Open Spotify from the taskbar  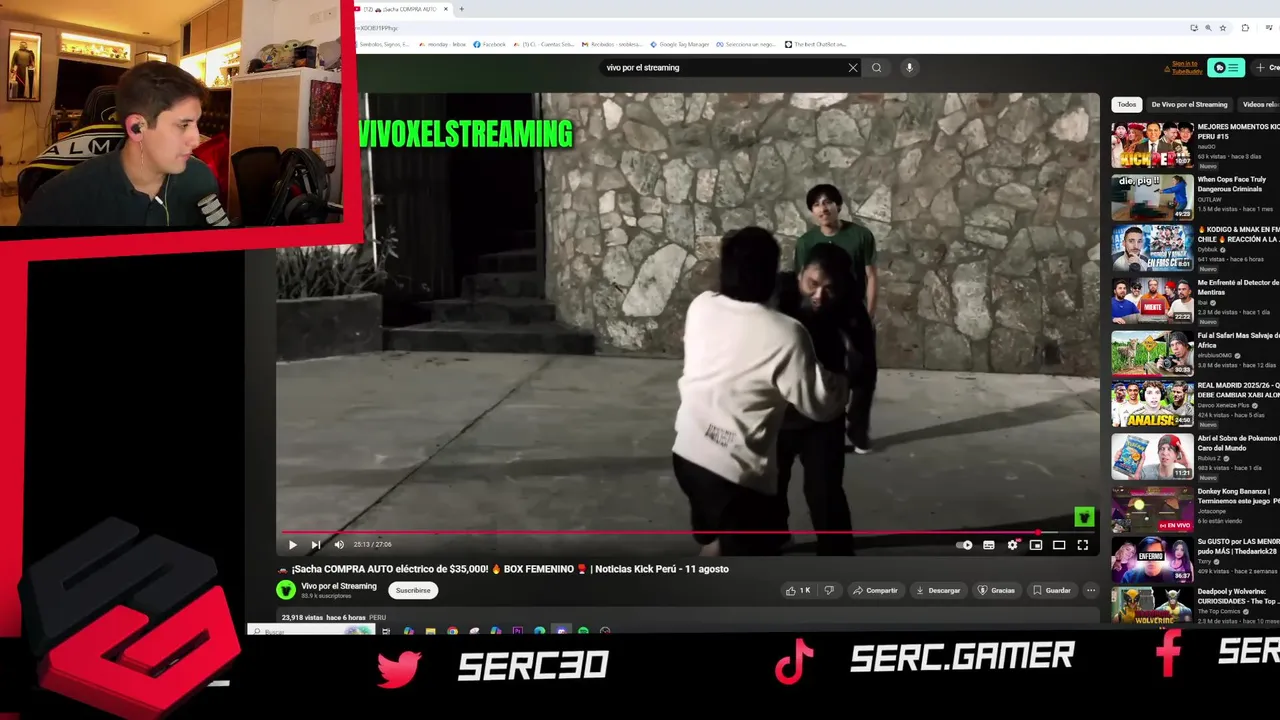(583, 631)
